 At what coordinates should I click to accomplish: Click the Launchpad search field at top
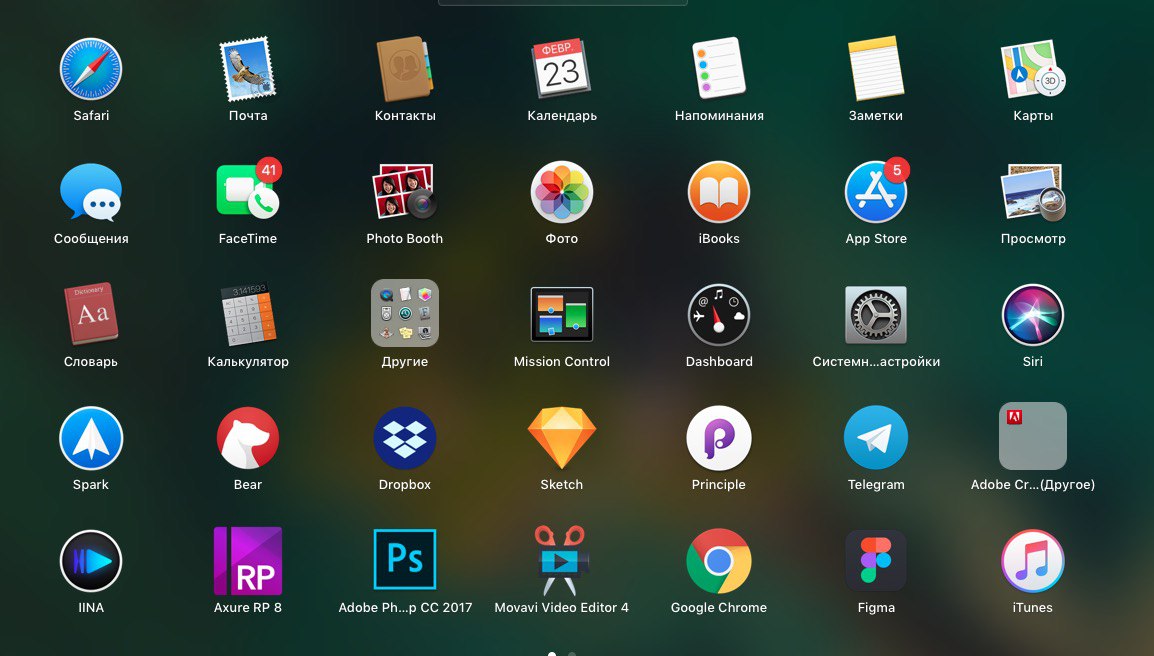pyautogui.click(x=562, y=2)
